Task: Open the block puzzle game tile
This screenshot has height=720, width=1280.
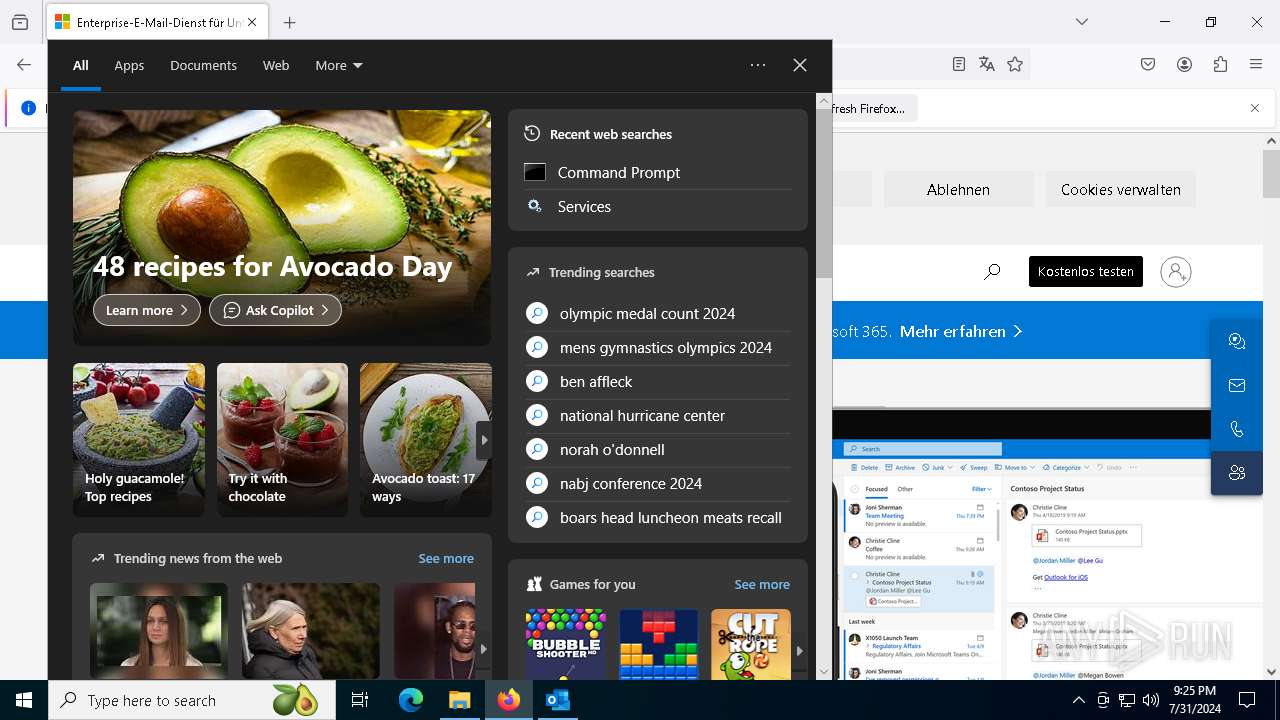Action: (658, 645)
